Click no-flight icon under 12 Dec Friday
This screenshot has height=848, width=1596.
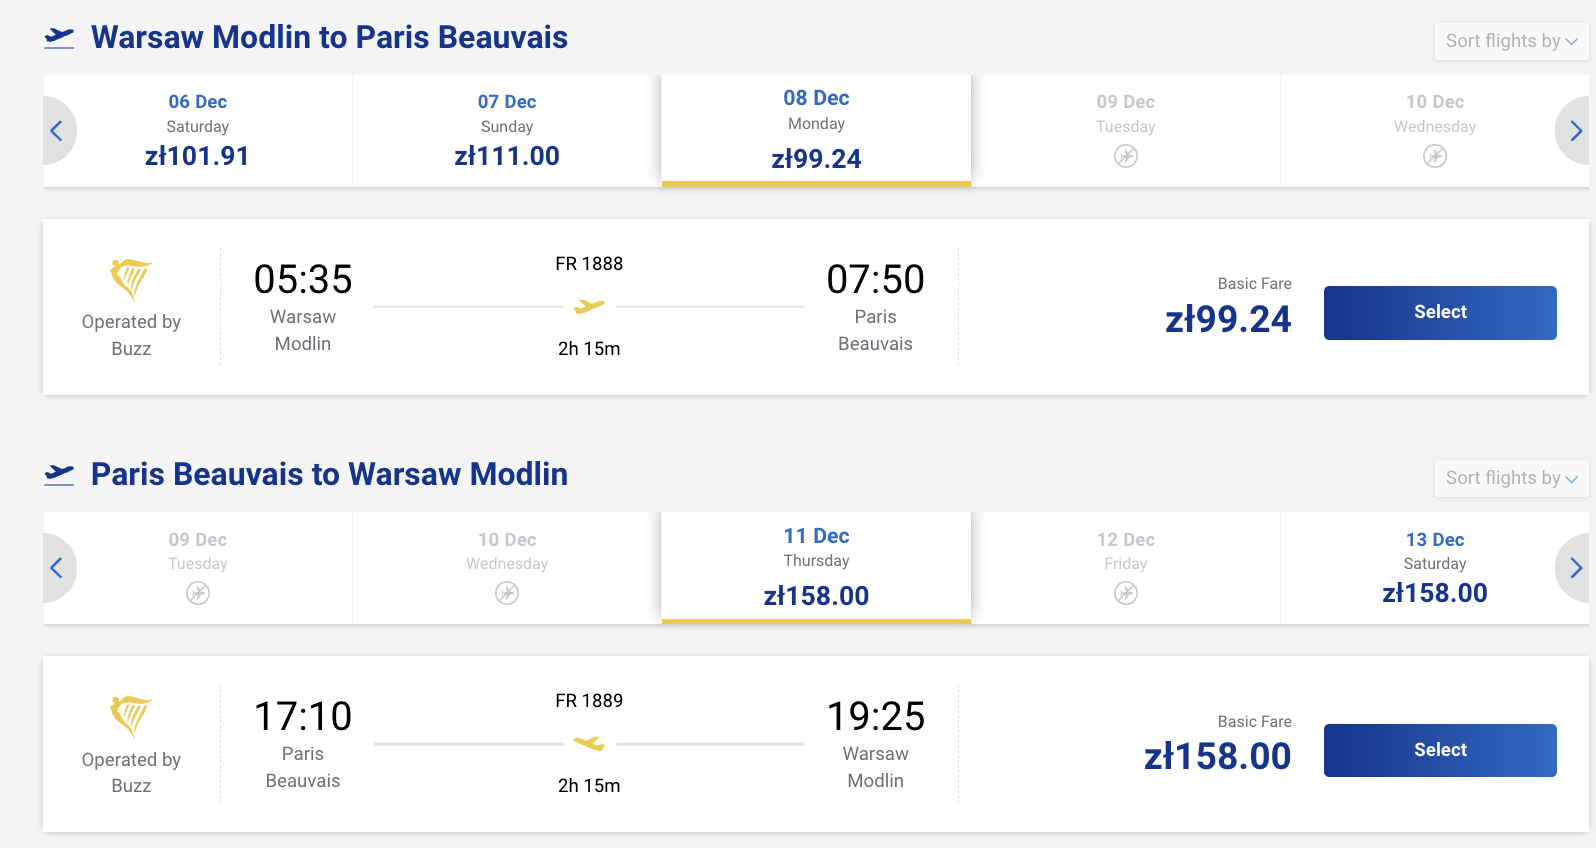pos(1126,593)
